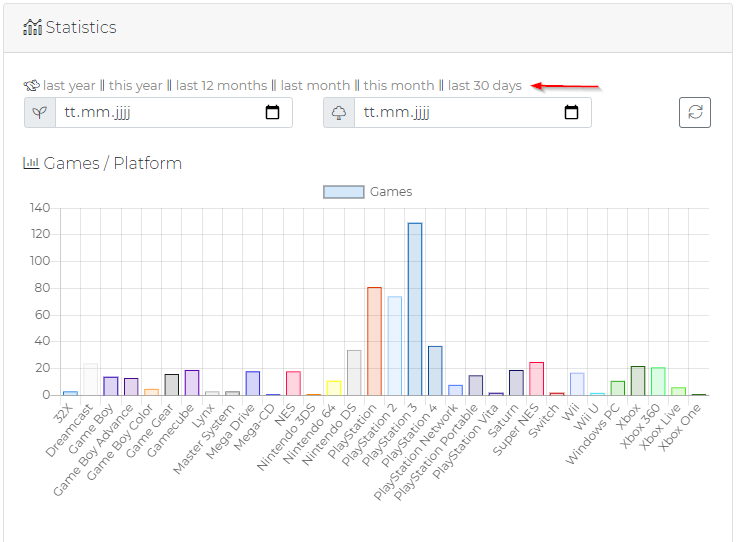
Task: Click the Dreamcast bar
Action: click(x=91, y=379)
